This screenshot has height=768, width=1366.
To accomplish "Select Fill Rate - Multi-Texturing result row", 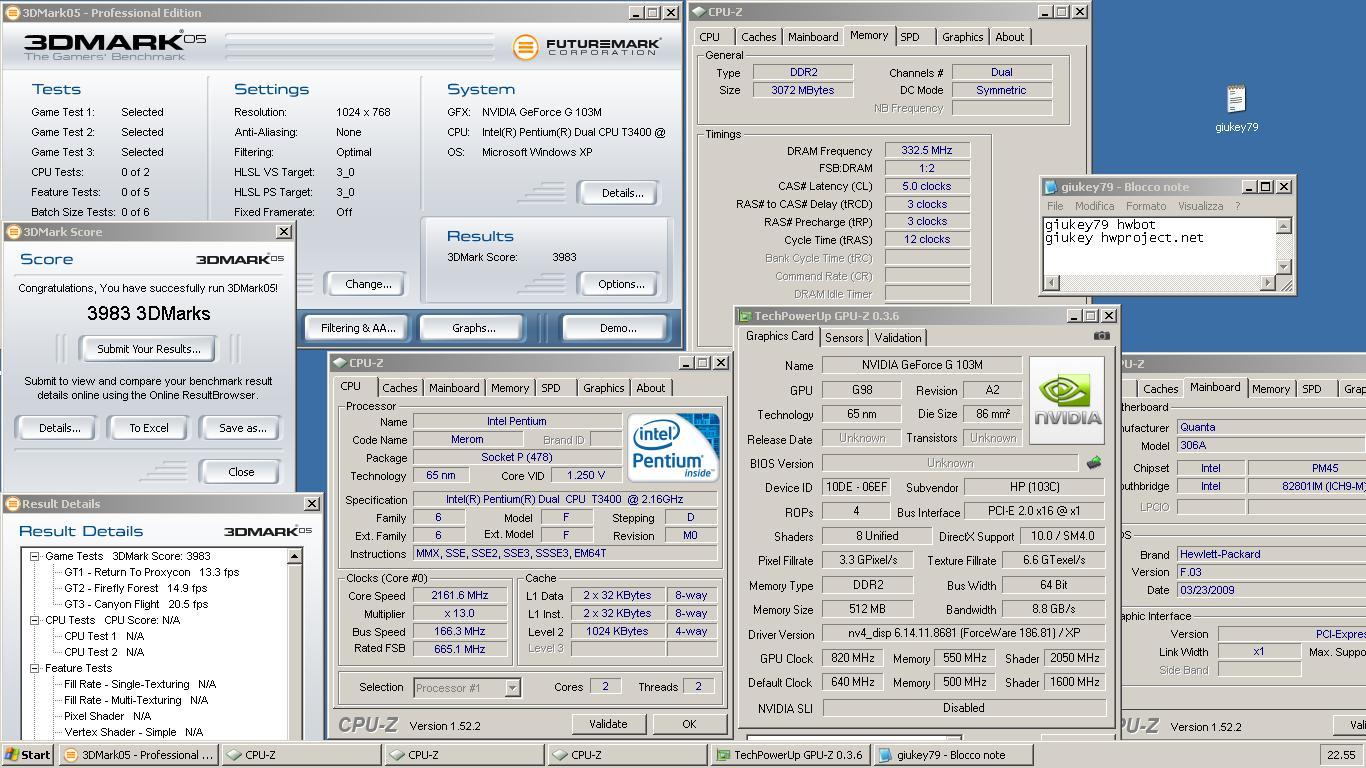I will tap(136, 700).
